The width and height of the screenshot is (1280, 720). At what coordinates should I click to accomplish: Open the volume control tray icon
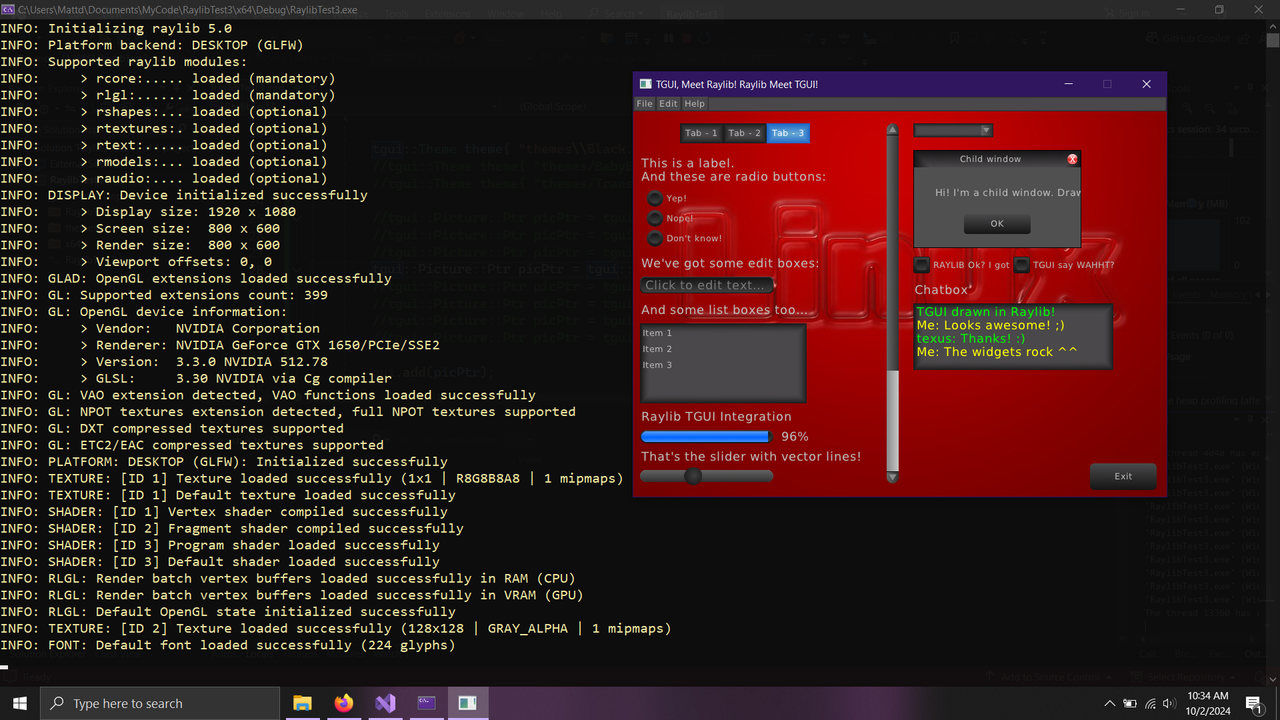click(x=1169, y=704)
